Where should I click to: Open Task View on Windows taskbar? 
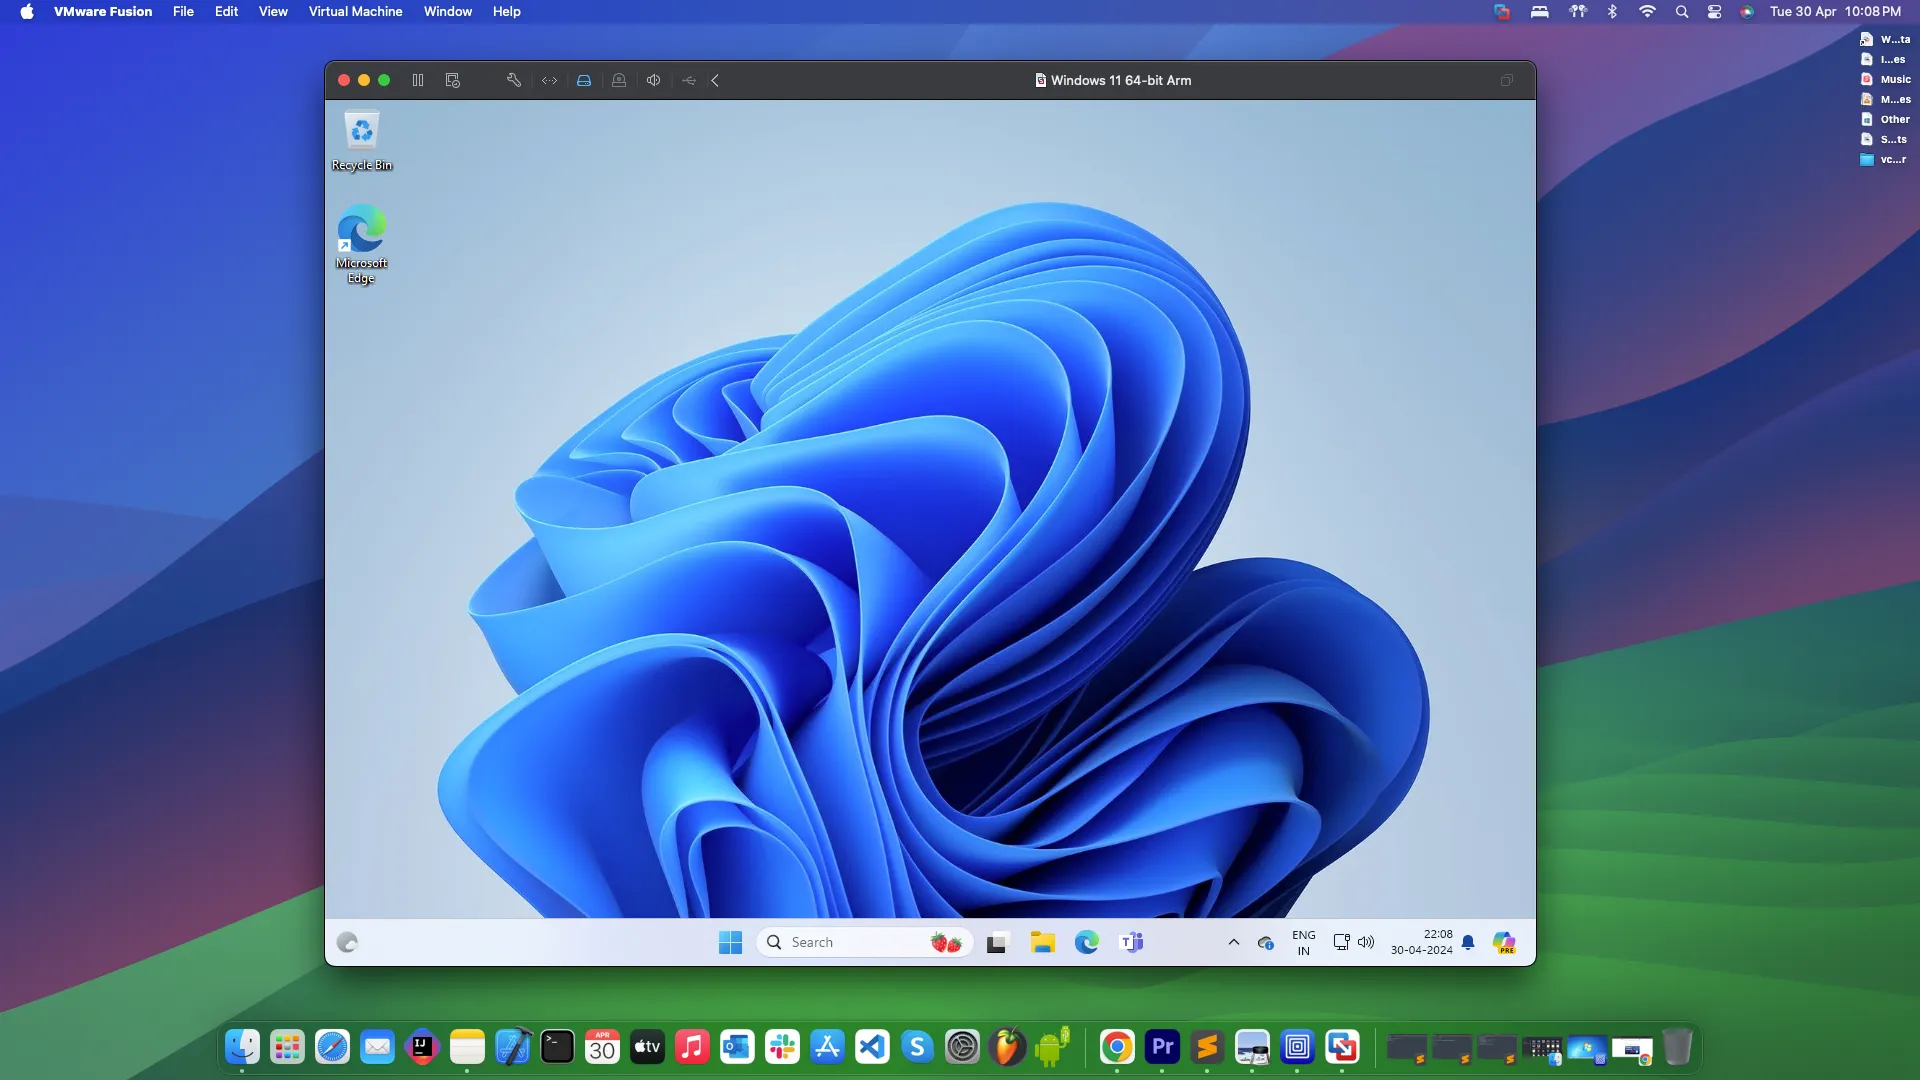(997, 942)
